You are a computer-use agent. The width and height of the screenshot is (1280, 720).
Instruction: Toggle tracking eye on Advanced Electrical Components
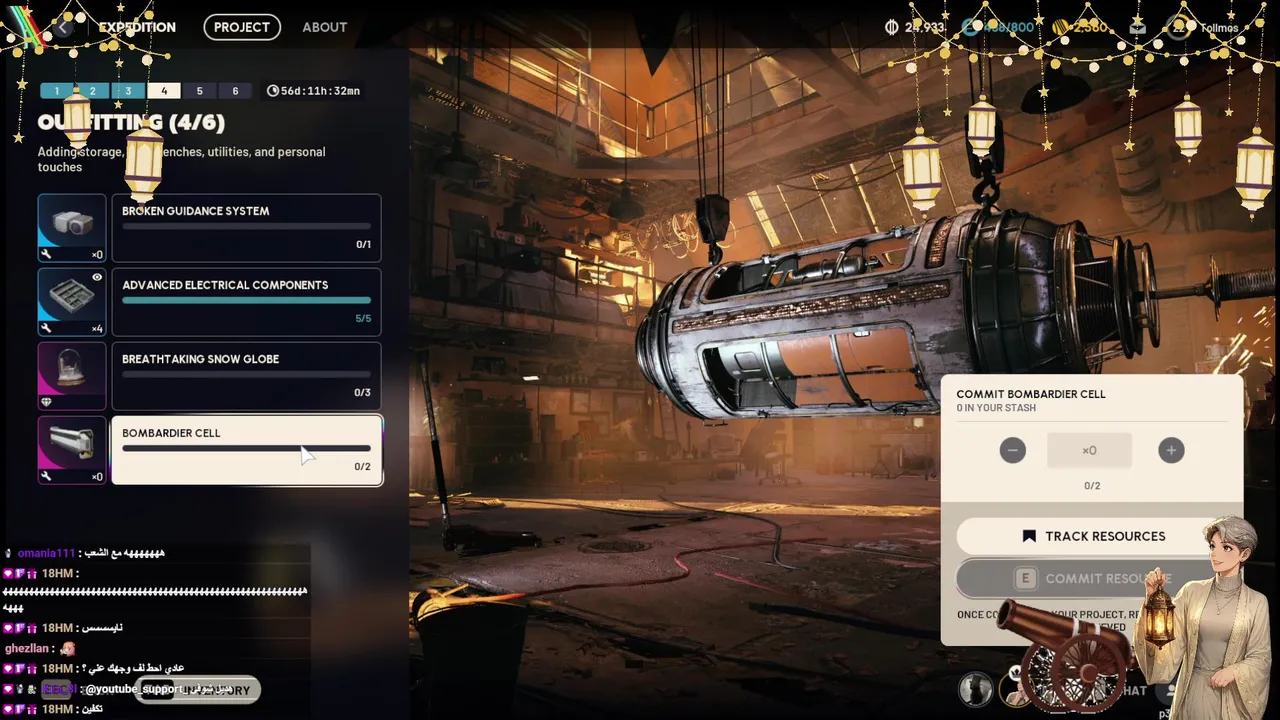[97, 277]
